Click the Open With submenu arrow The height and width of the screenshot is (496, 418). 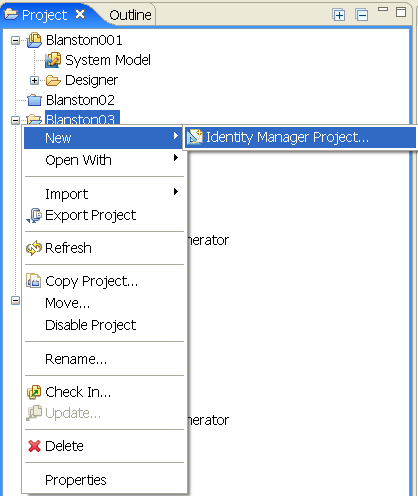[176, 158]
